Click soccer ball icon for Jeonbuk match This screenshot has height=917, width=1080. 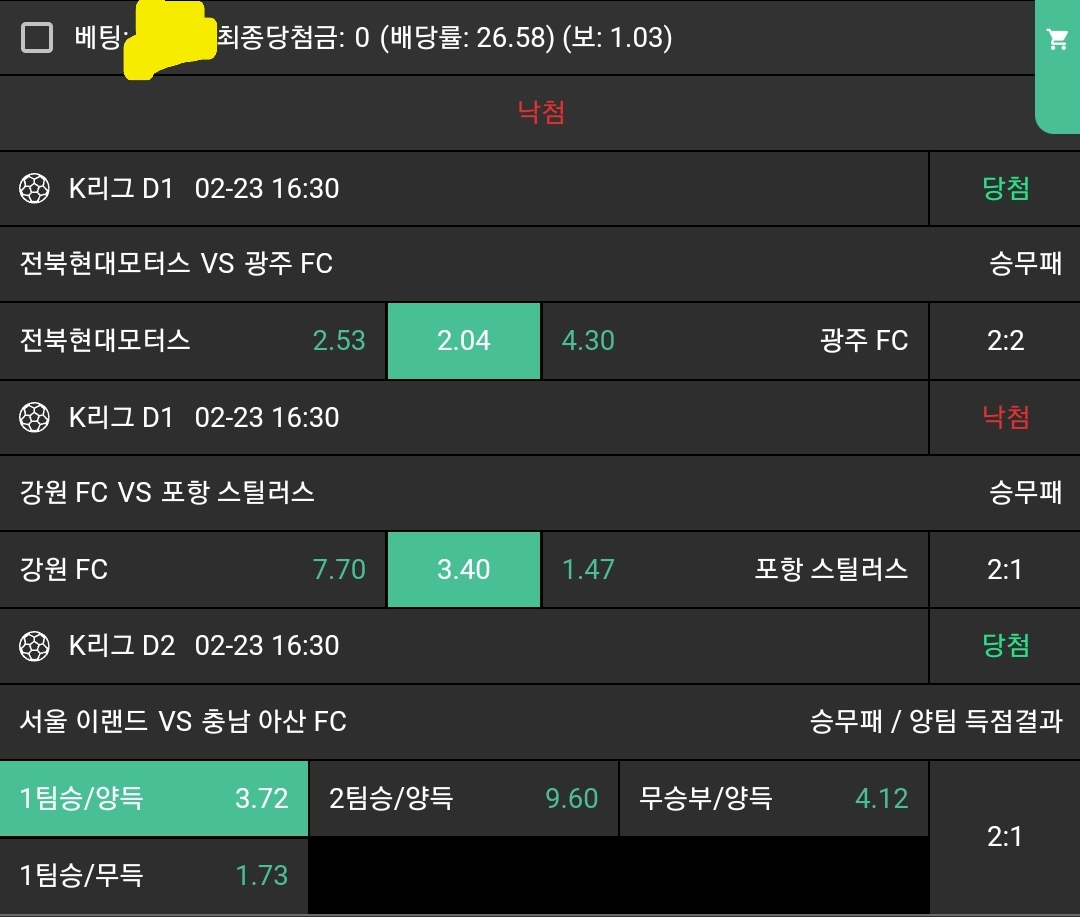(35, 188)
